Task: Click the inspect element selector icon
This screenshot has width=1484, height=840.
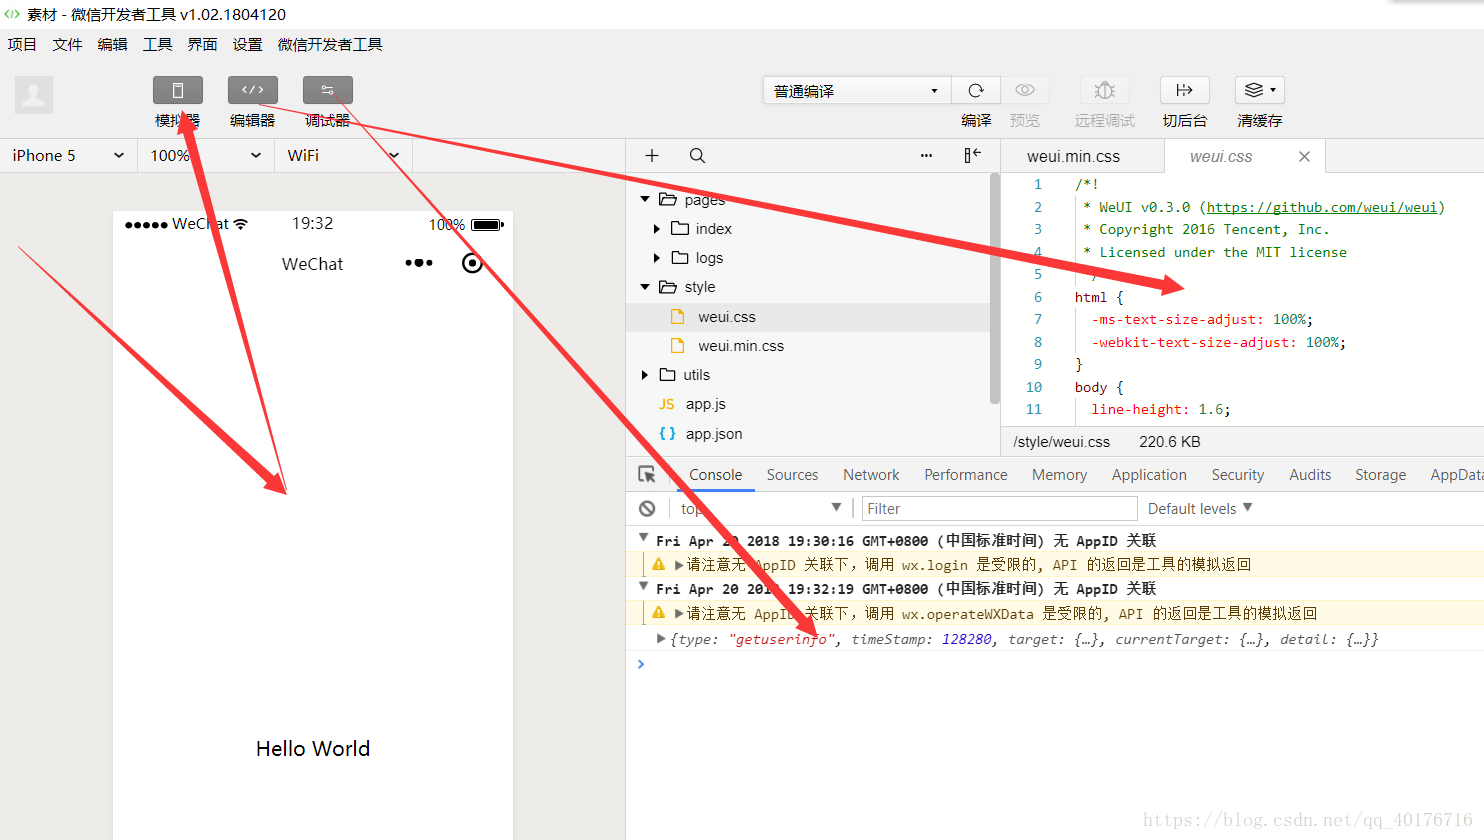Action: point(647,475)
